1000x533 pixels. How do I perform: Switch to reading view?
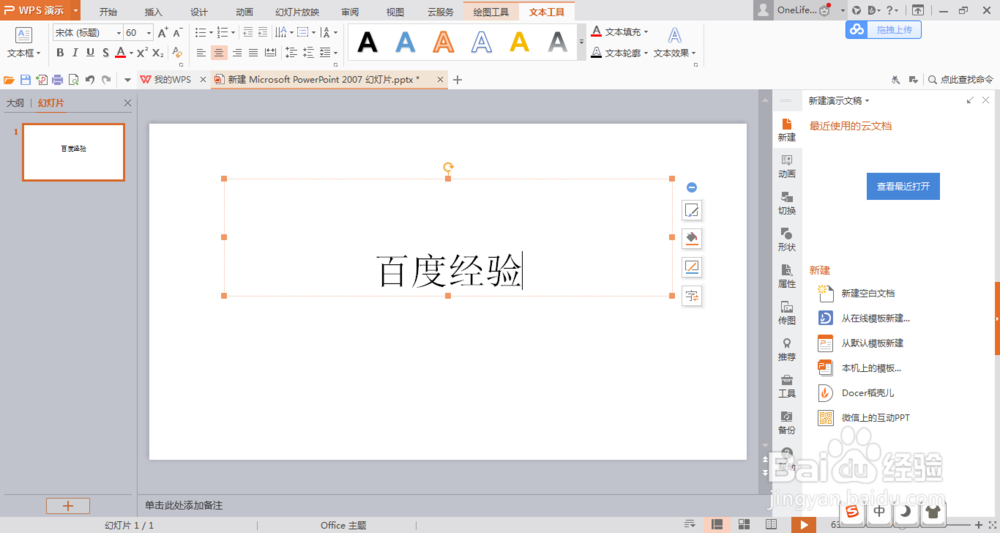click(x=771, y=524)
